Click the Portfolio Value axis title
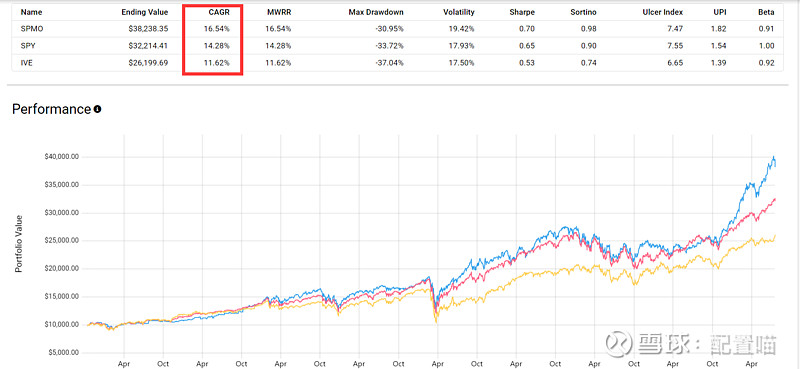 pyautogui.click(x=19, y=243)
